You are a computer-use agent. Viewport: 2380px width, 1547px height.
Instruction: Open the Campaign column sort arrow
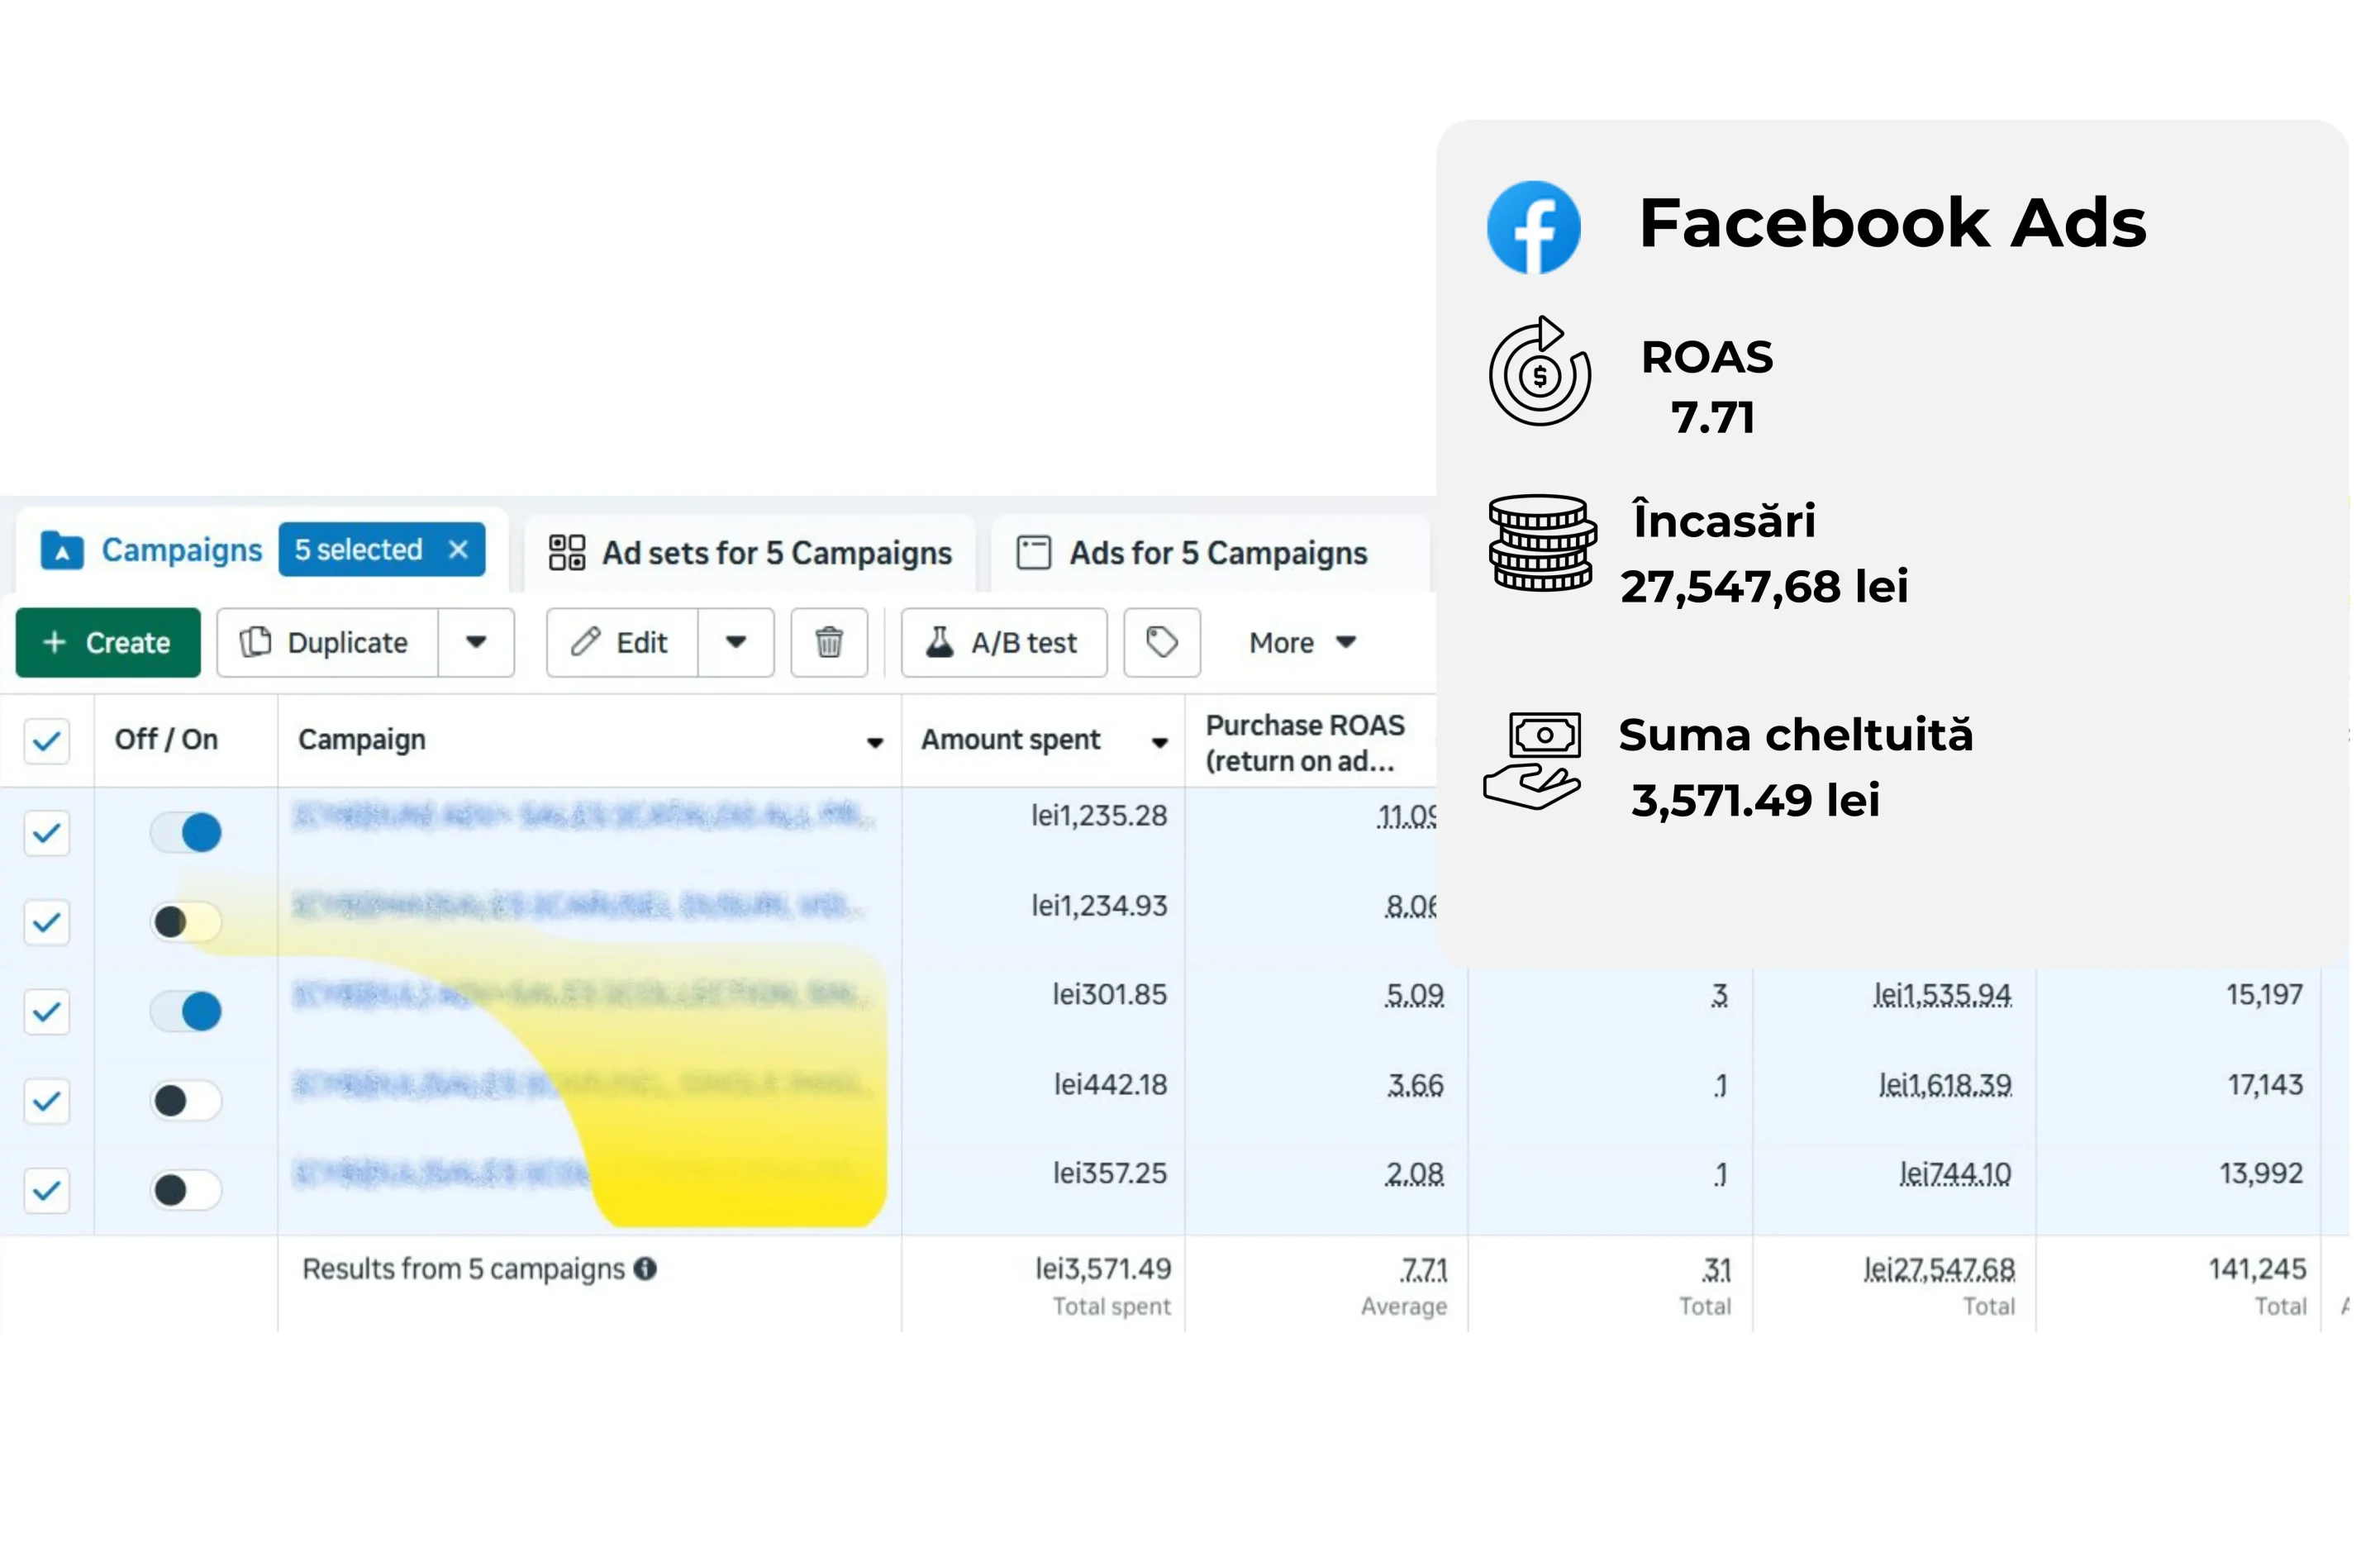875,742
